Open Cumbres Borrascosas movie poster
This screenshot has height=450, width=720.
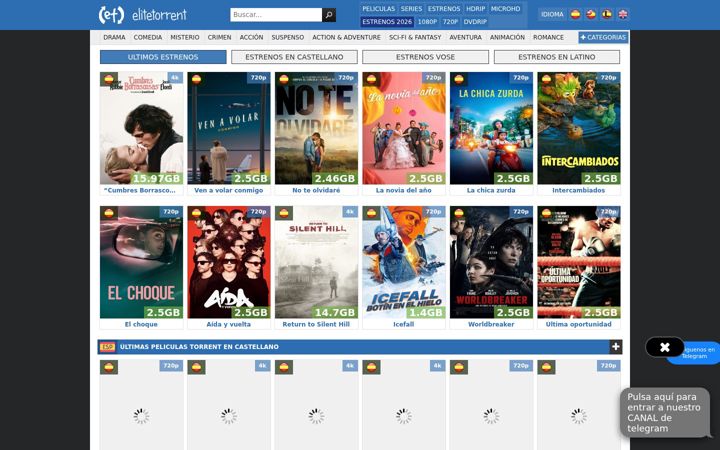(141, 128)
